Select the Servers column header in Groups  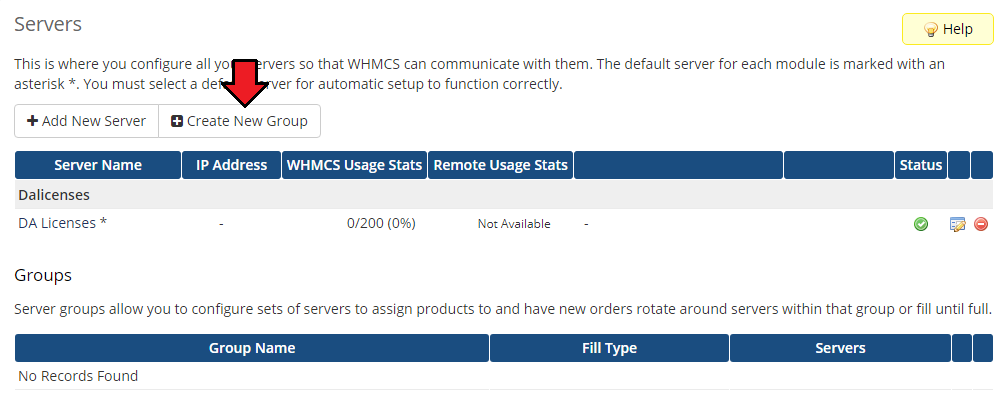pyautogui.click(x=840, y=348)
